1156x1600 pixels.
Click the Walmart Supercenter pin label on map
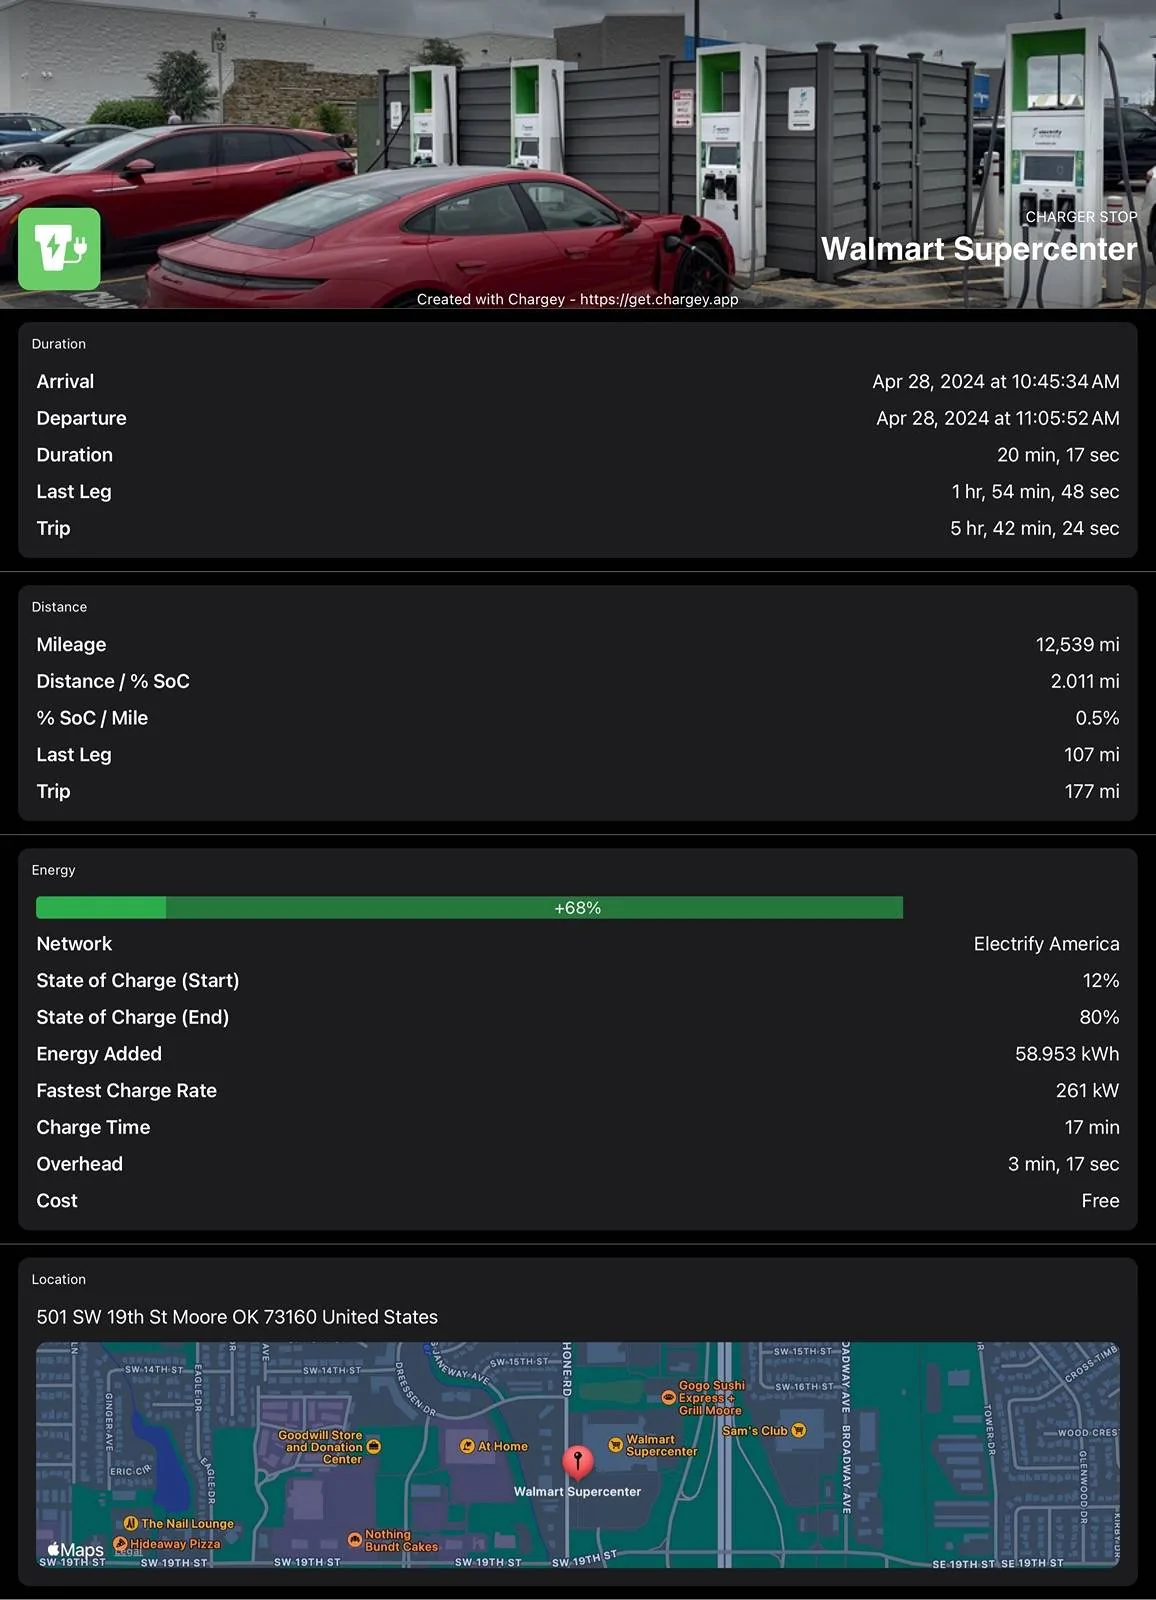(x=577, y=1491)
